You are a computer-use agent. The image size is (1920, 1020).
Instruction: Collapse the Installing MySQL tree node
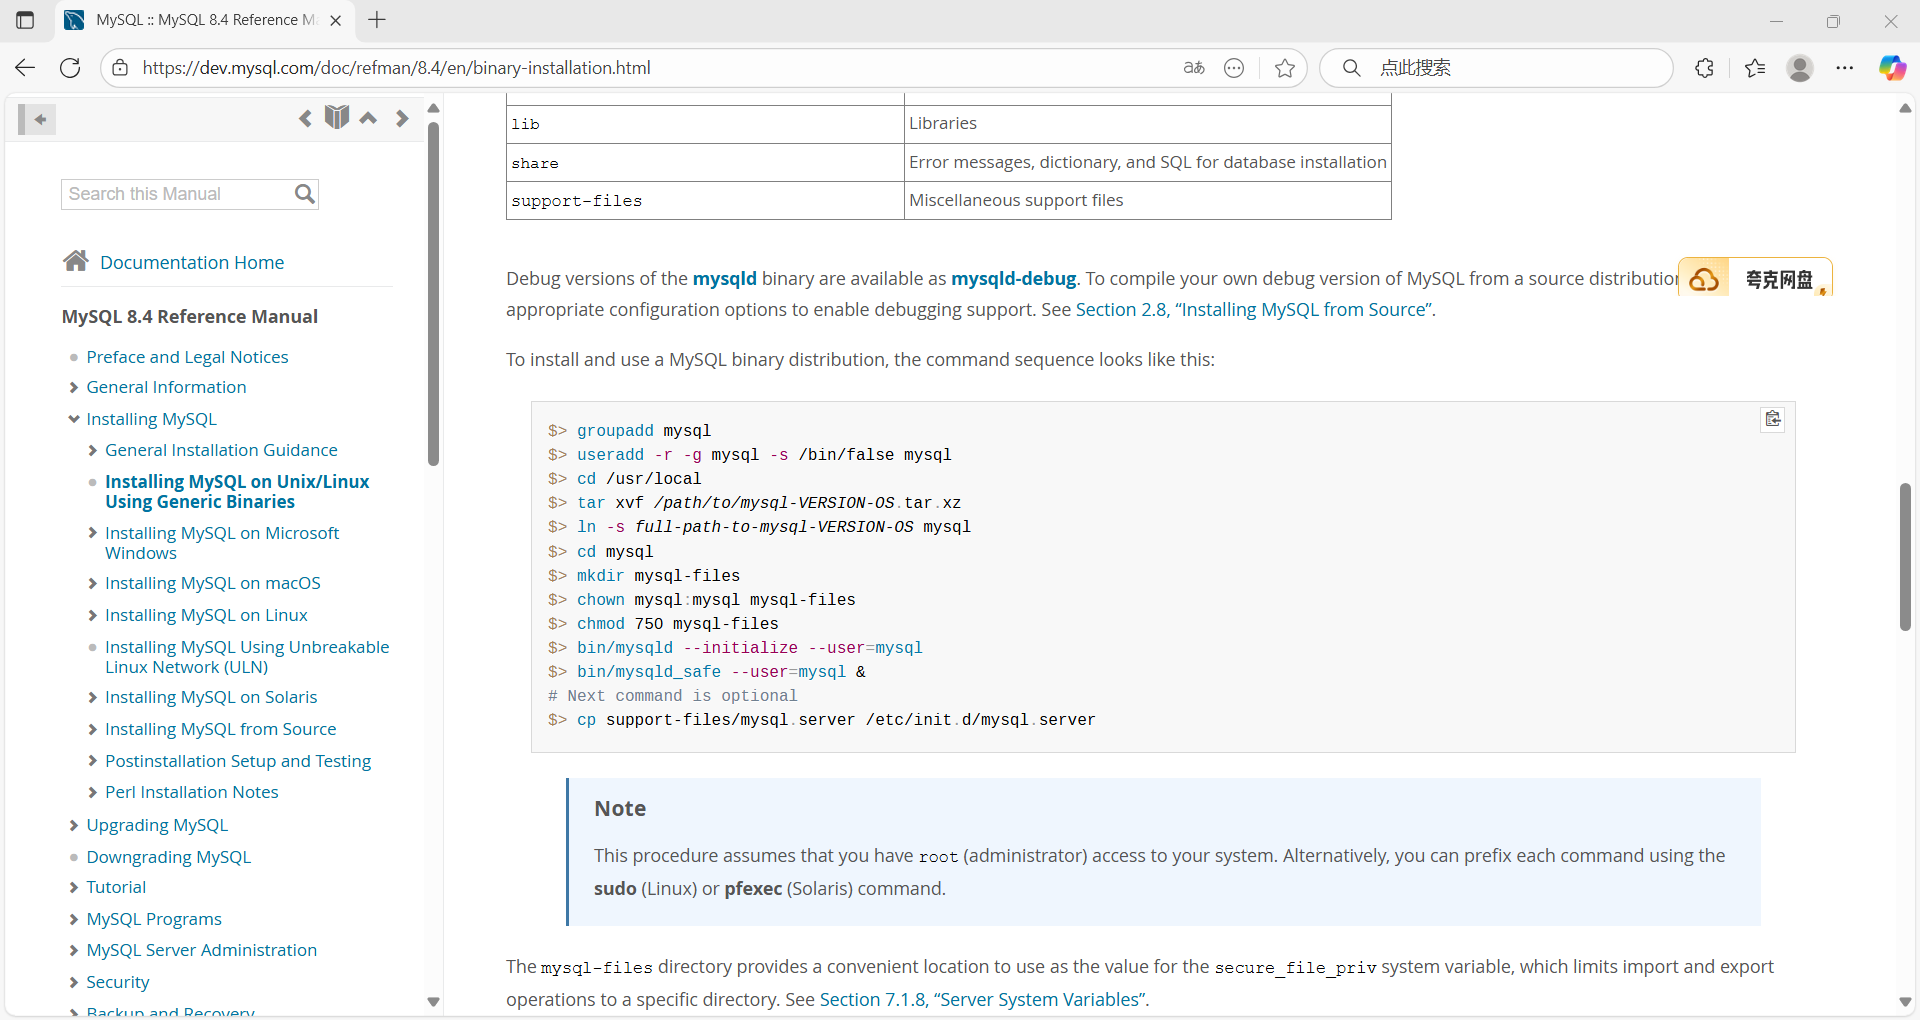73,419
